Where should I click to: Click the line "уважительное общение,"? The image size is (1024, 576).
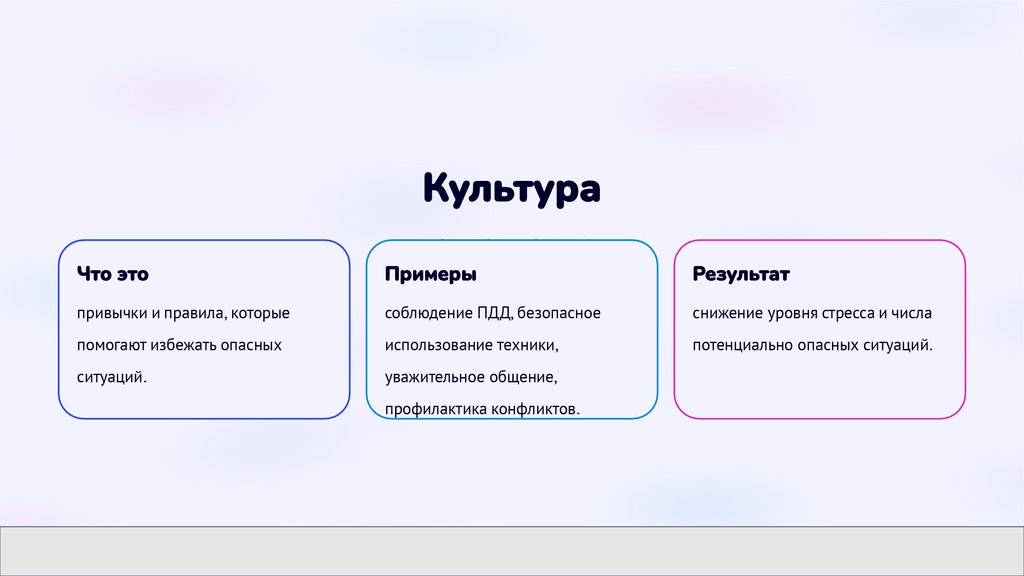click(471, 377)
